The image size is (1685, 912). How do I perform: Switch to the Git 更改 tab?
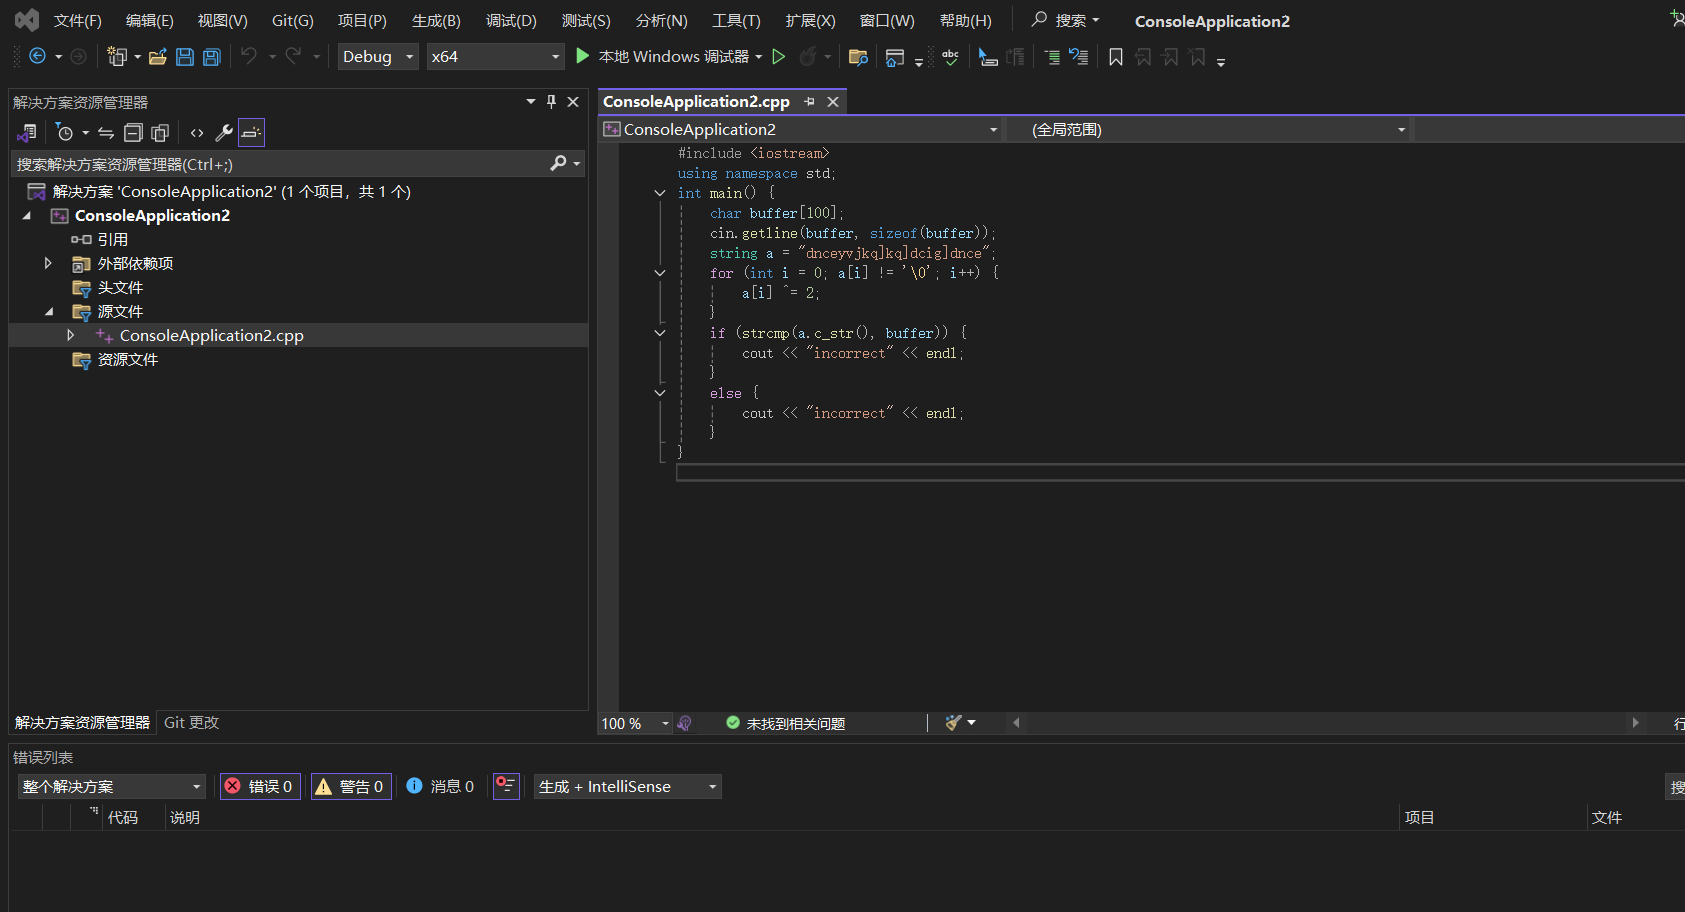click(x=191, y=723)
